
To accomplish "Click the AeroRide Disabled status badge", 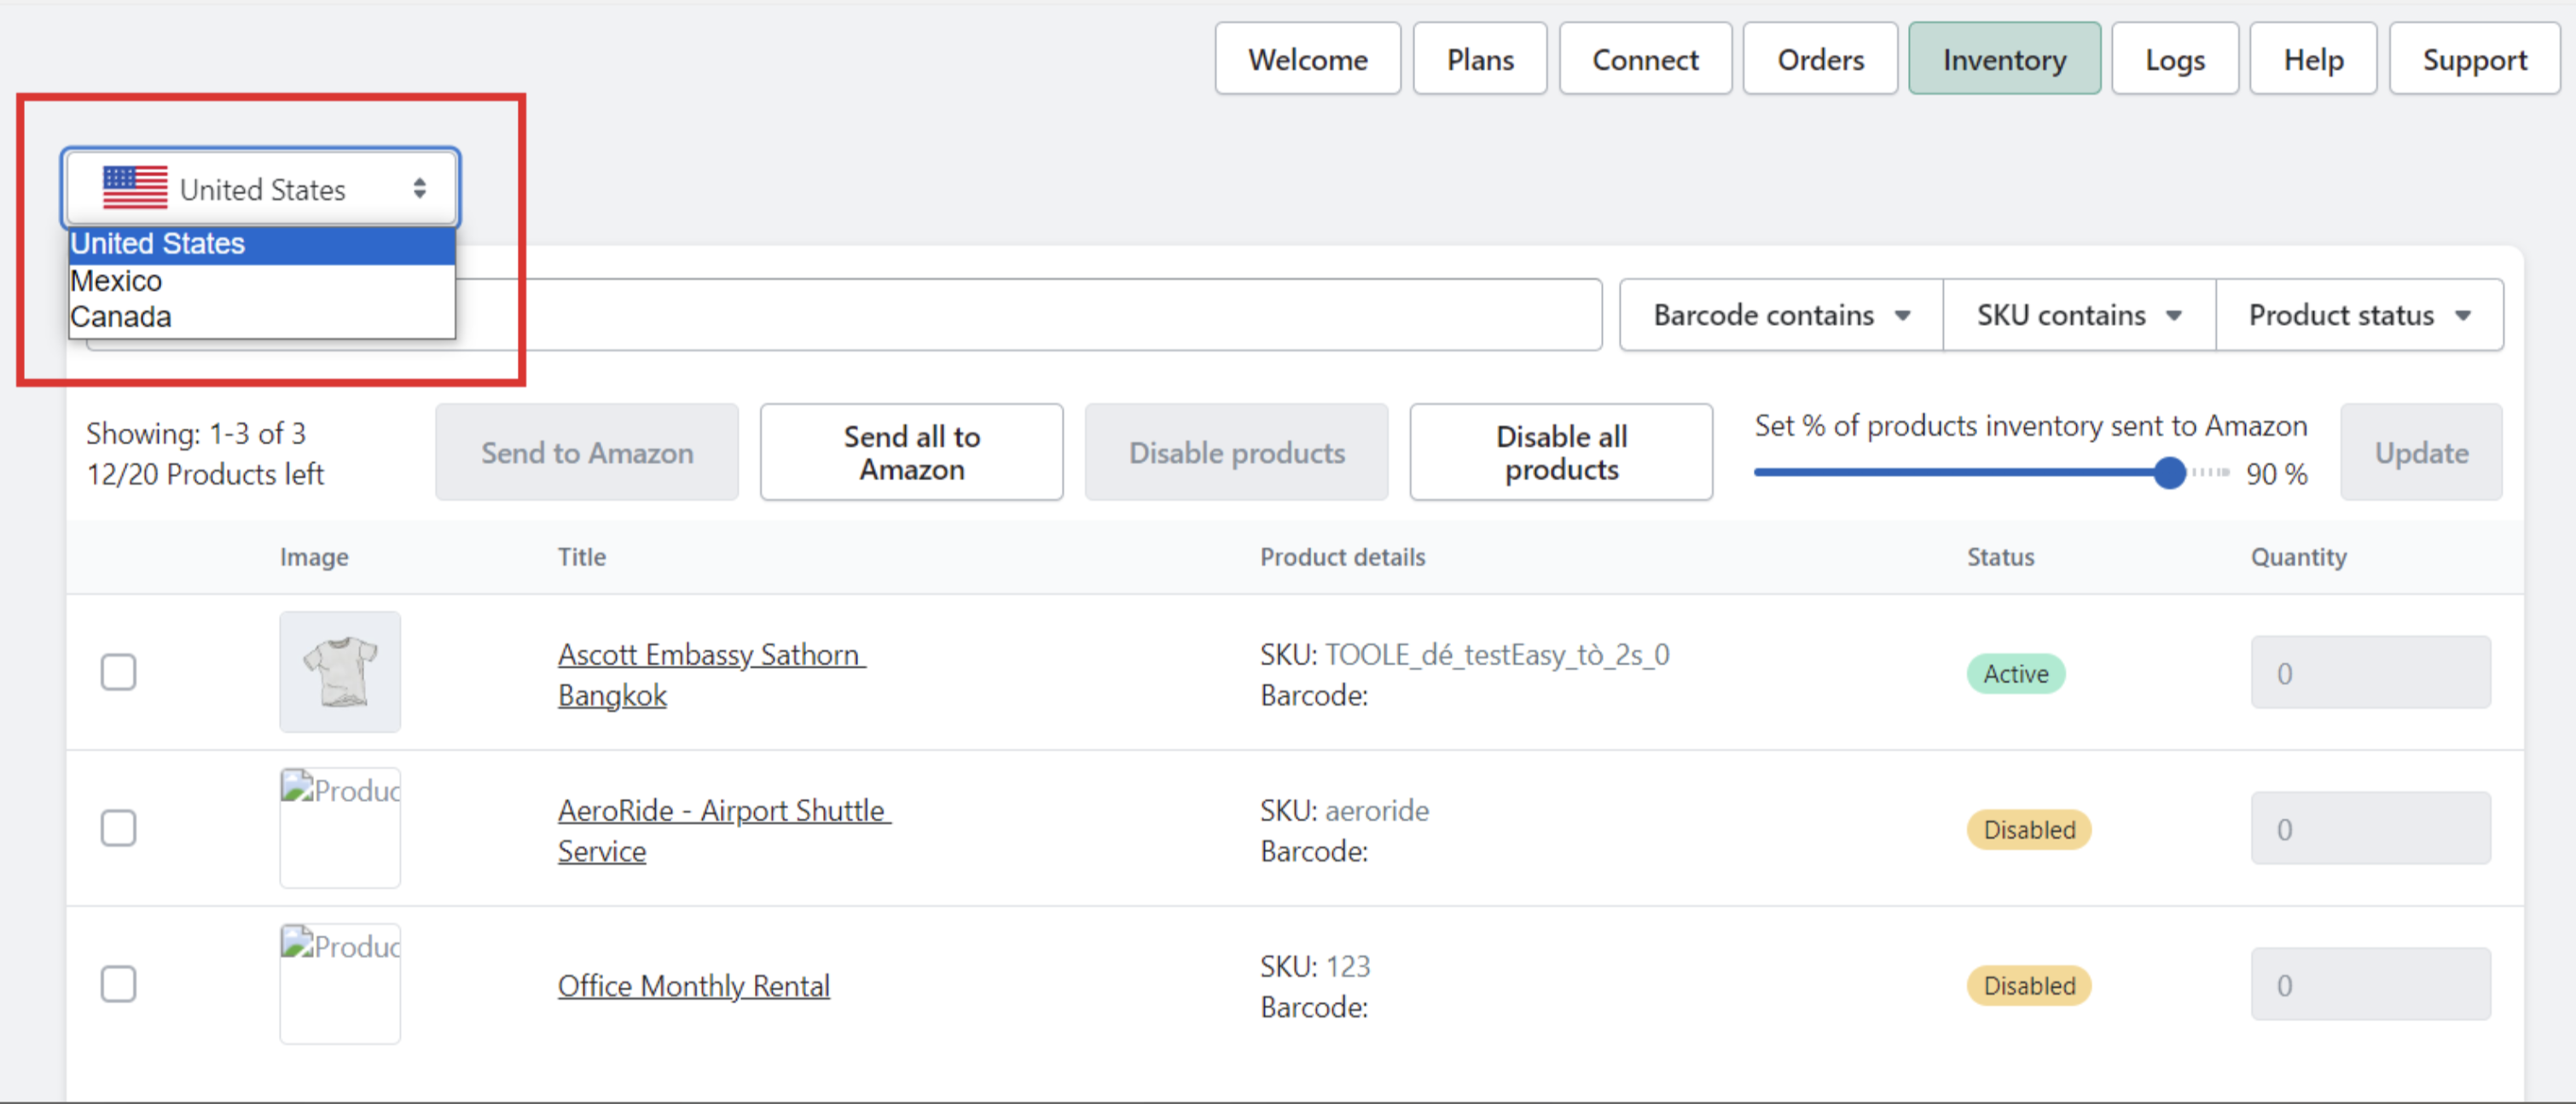I will click(x=2028, y=830).
